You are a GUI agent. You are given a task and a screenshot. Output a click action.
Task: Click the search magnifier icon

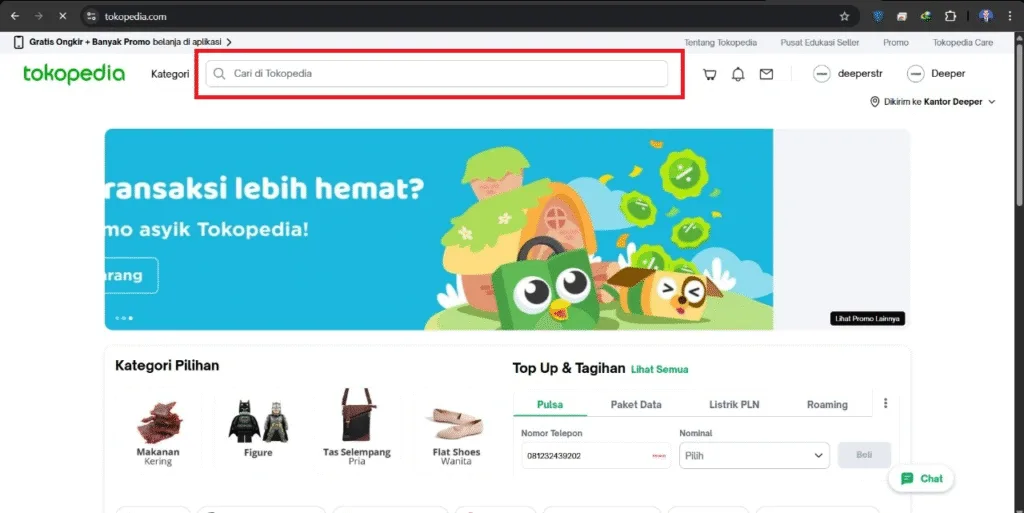(x=219, y=74)
